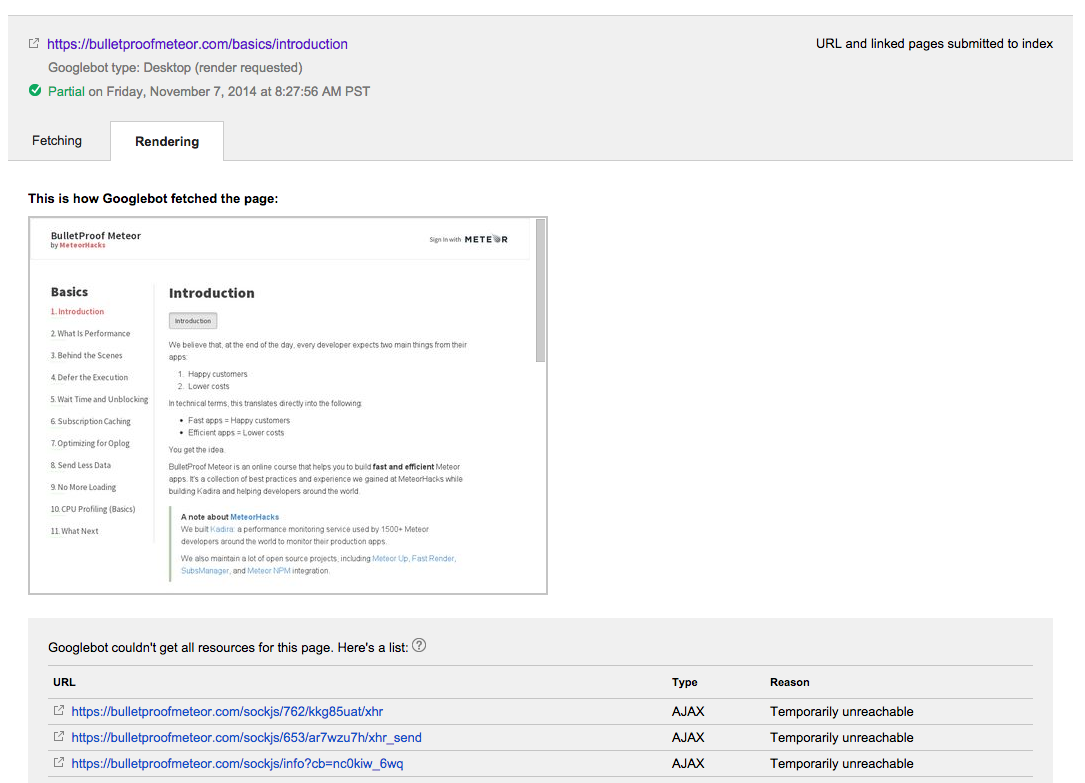1085x783 pixels.
Task: Select the Rendering tab
Action: [167, 141]
